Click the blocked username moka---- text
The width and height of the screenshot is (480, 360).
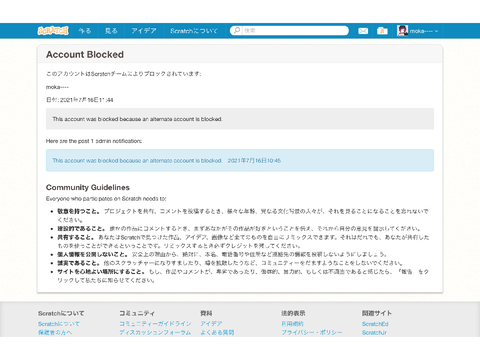[x=57, y=87]
